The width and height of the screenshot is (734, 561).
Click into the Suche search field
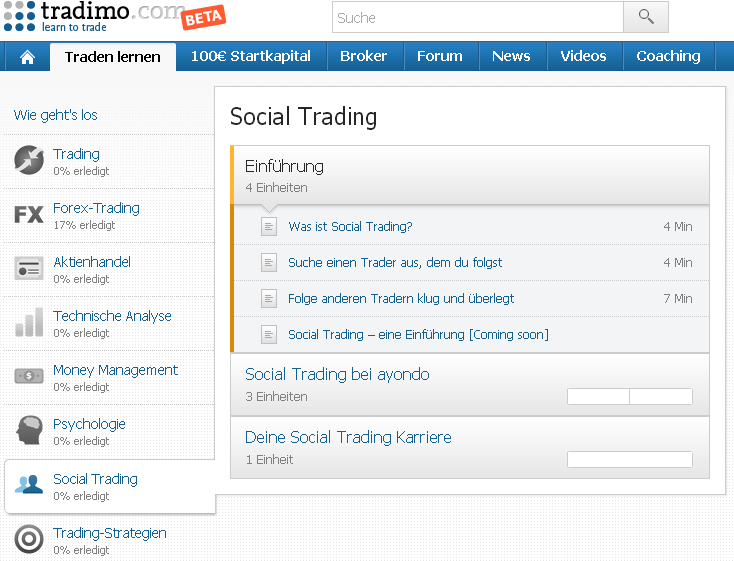(477, 18)
